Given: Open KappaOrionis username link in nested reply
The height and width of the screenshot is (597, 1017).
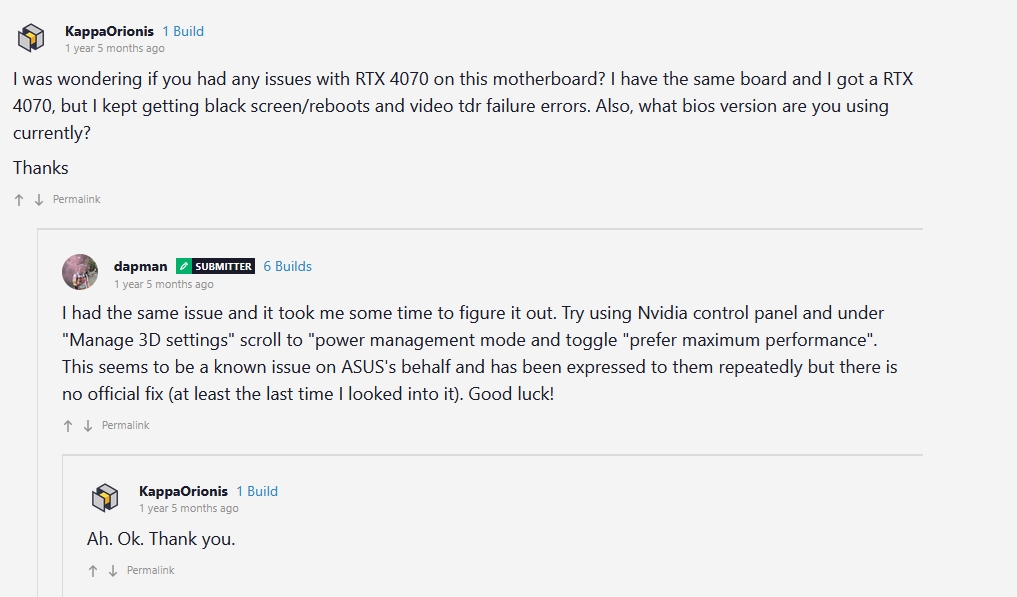Looking at the screenshot, I should point(183,491).
